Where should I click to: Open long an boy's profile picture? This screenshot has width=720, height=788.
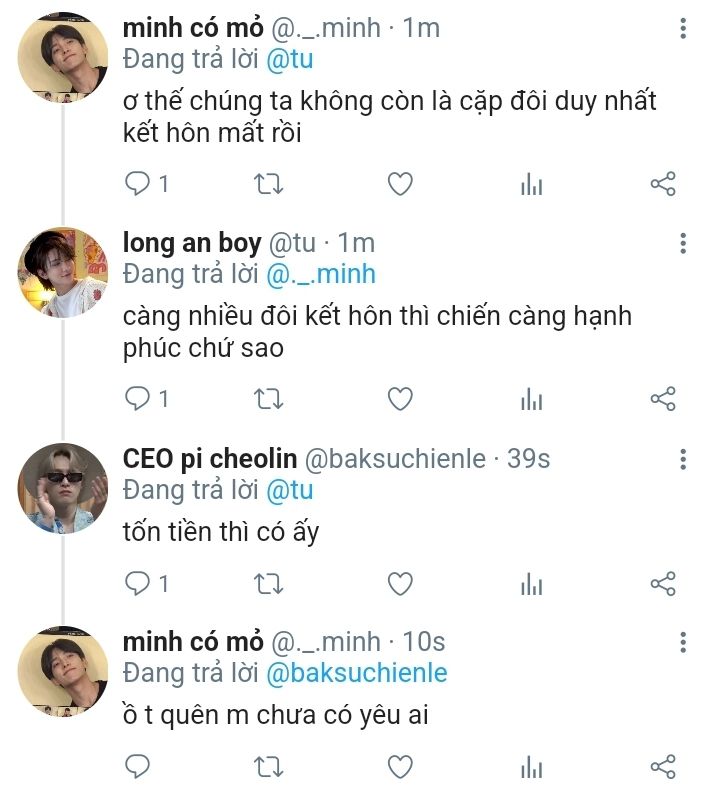(63, 273)
